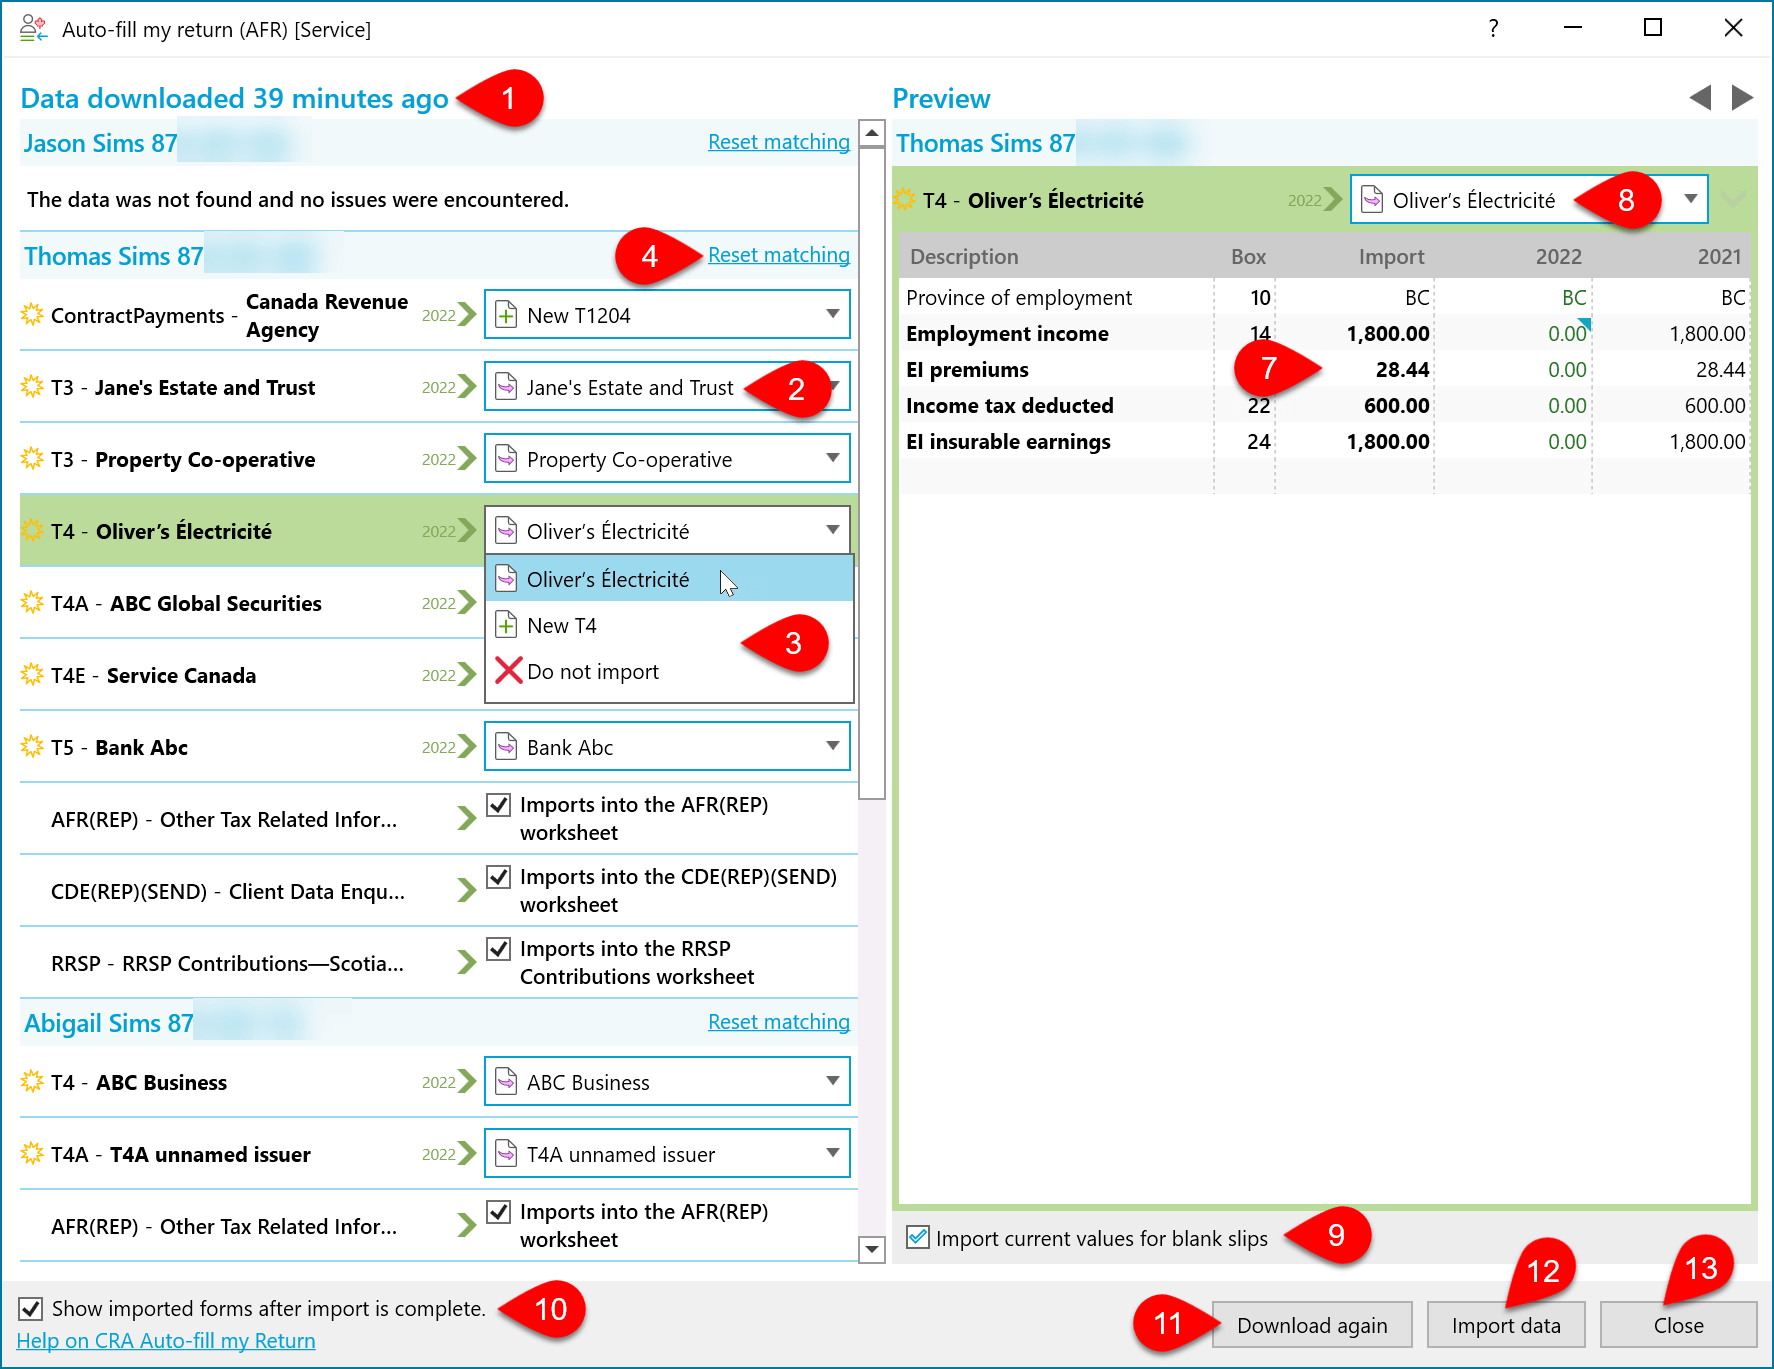1774x1369 pixels.
Task: Click Reset matching for Thomas Sims
Action: pos(778,255)
